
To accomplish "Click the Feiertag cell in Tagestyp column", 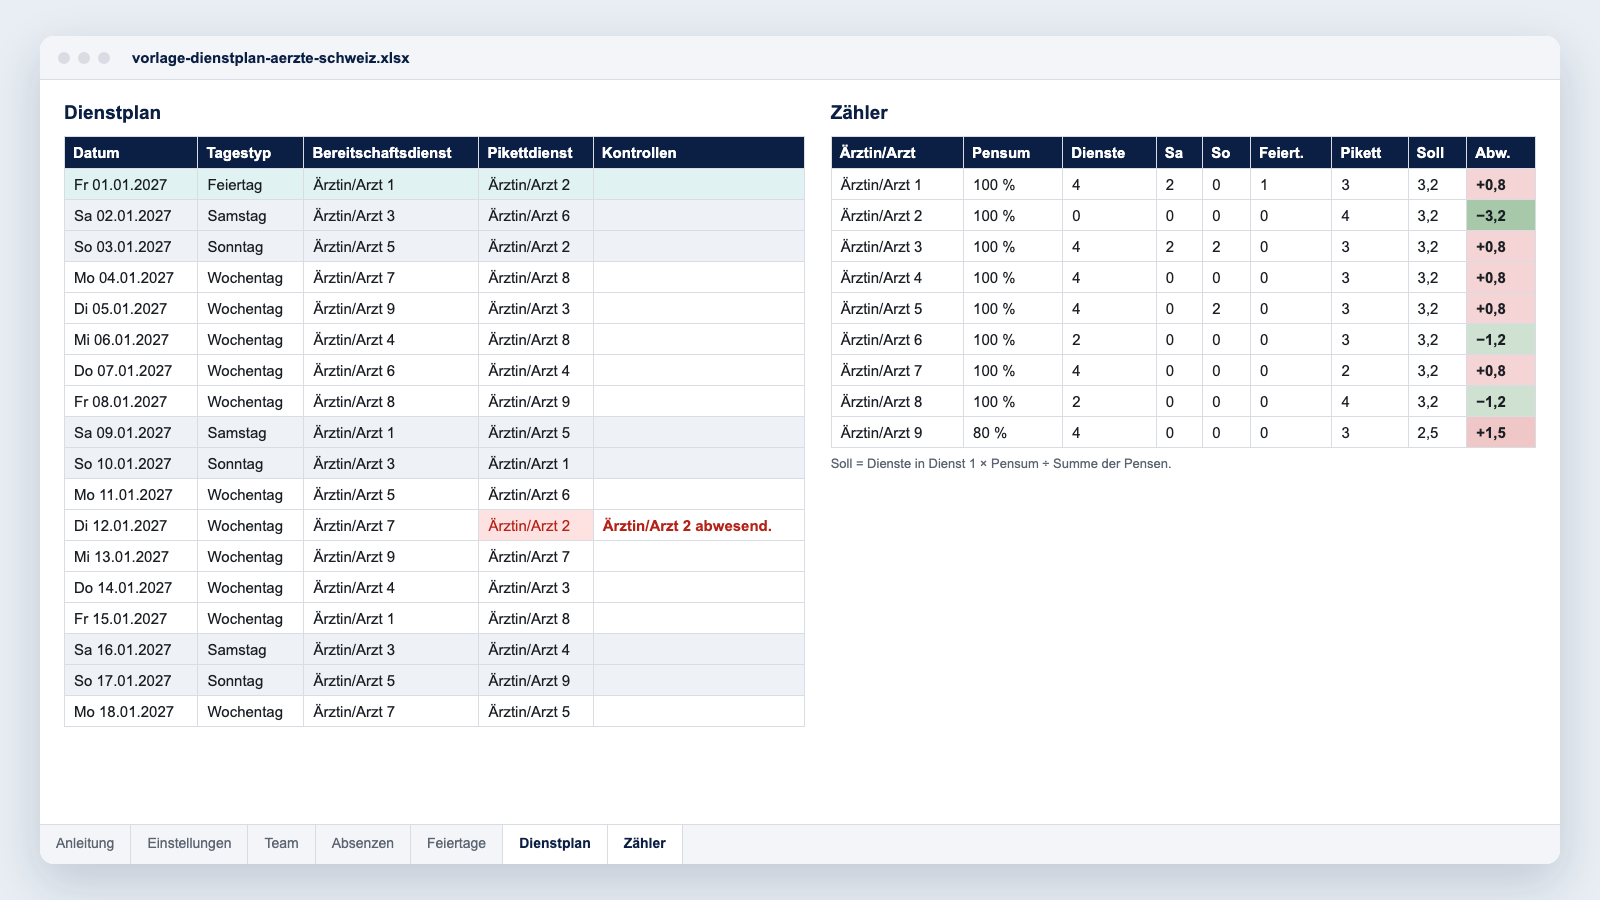I will (251, 184).
